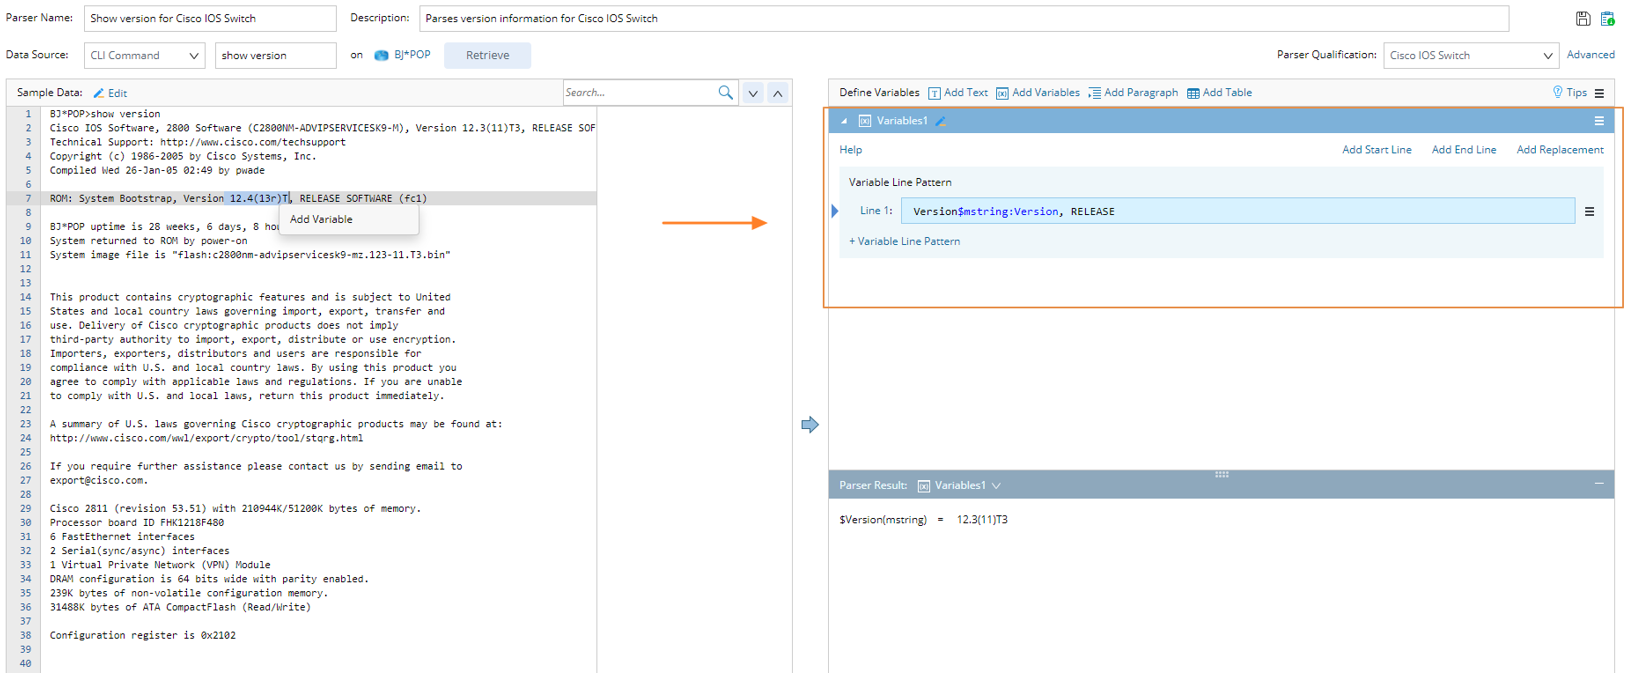Image resolution: width=1630 pixels, height=674 pixels.
Task: Click the blue parse arrow between panels
Action: tap(810, 425)
